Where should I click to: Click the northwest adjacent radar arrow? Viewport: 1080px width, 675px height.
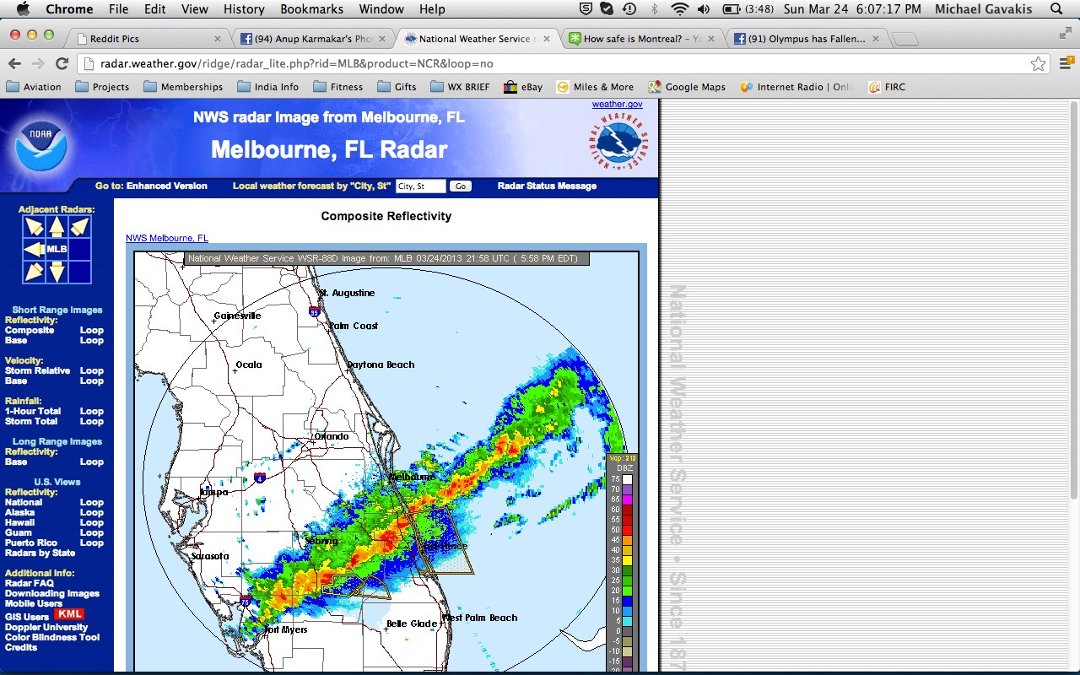coord(34,227)
